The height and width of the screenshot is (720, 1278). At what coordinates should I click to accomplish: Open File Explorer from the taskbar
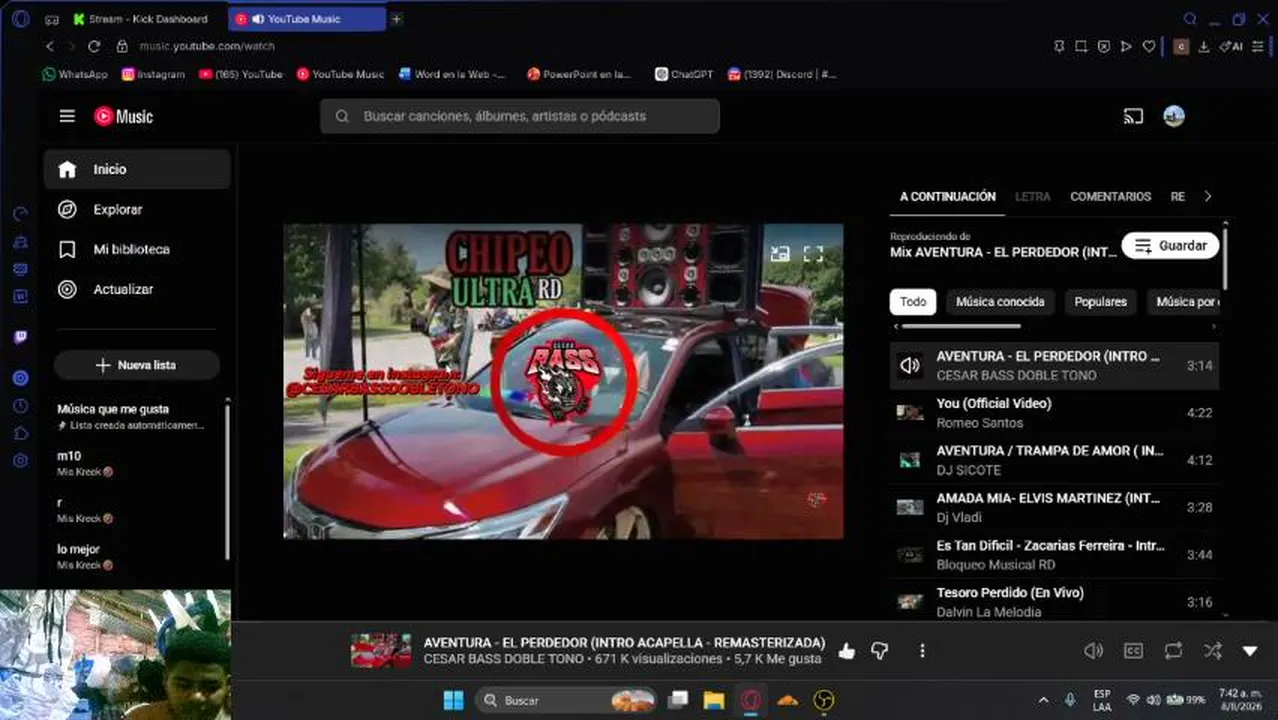point(713,700)
